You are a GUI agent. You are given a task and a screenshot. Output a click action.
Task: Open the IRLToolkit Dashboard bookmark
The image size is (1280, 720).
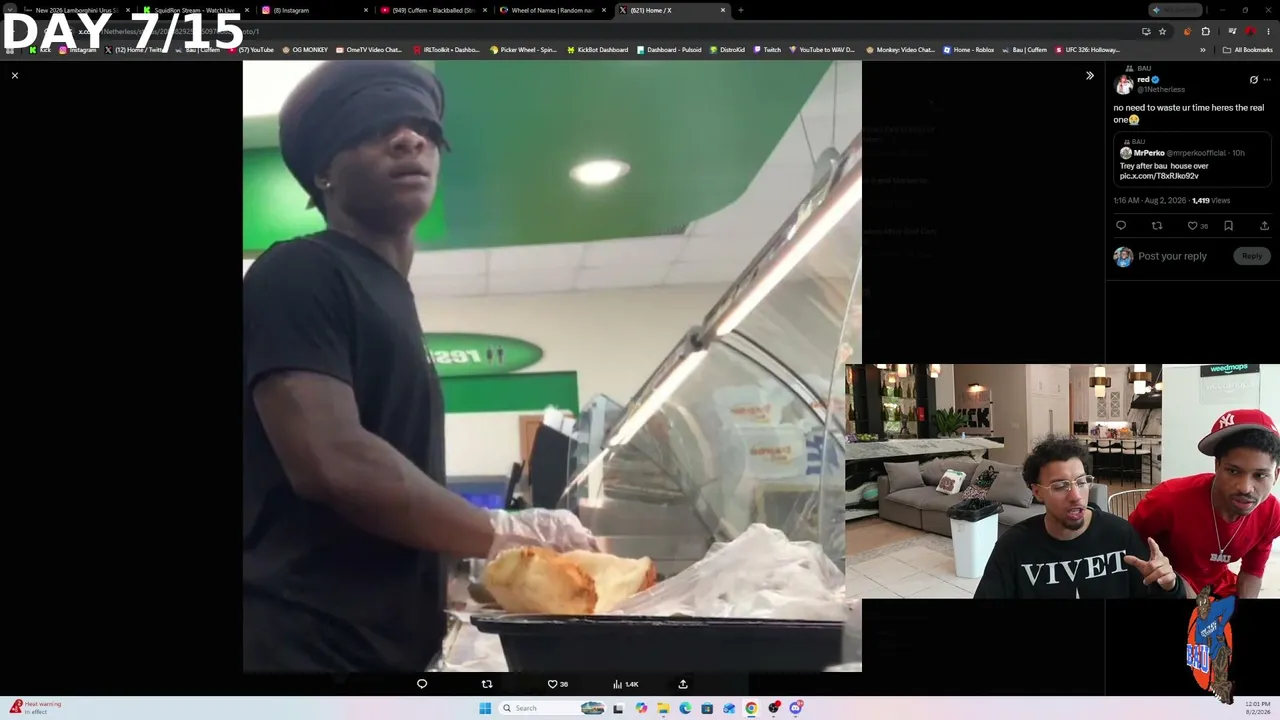tap(446, 50)
